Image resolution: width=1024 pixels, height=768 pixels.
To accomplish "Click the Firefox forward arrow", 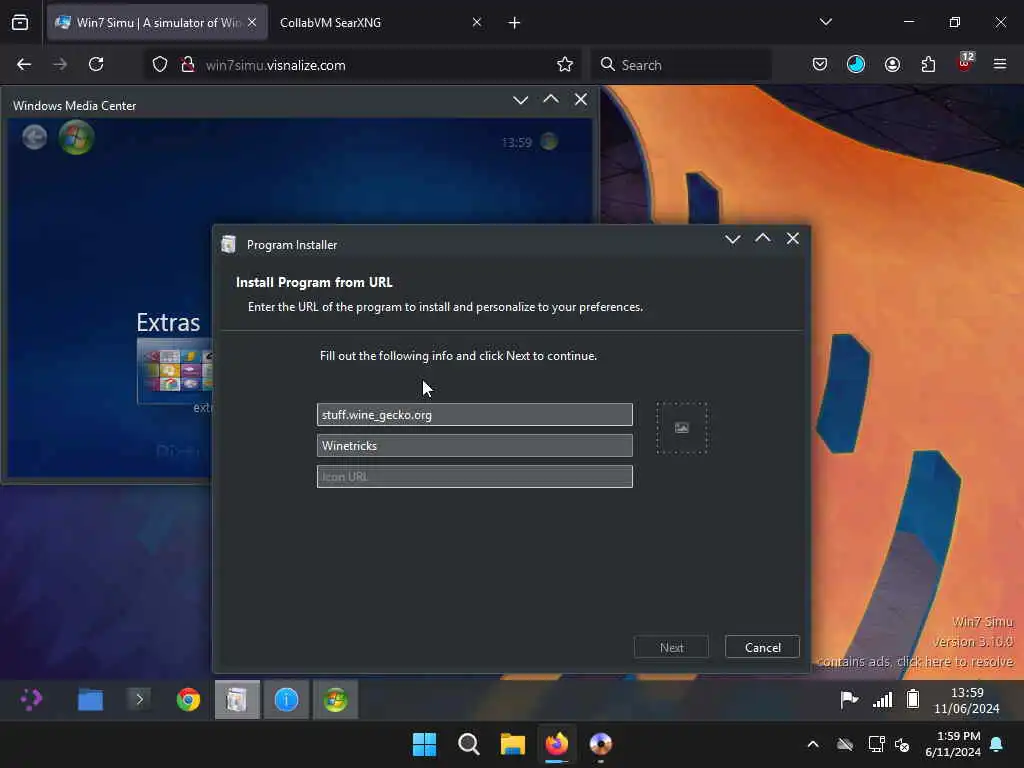I will tap(60, 65).
